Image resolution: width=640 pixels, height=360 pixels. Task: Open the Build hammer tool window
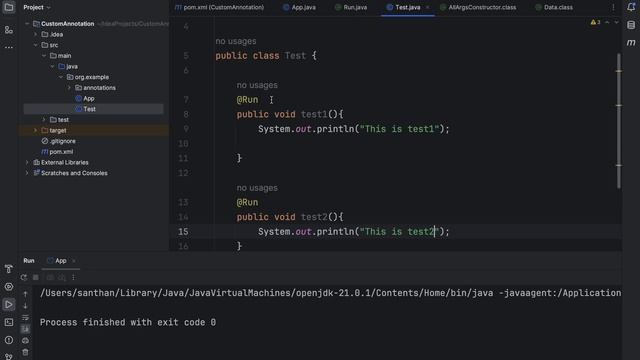tap(9, 269)
